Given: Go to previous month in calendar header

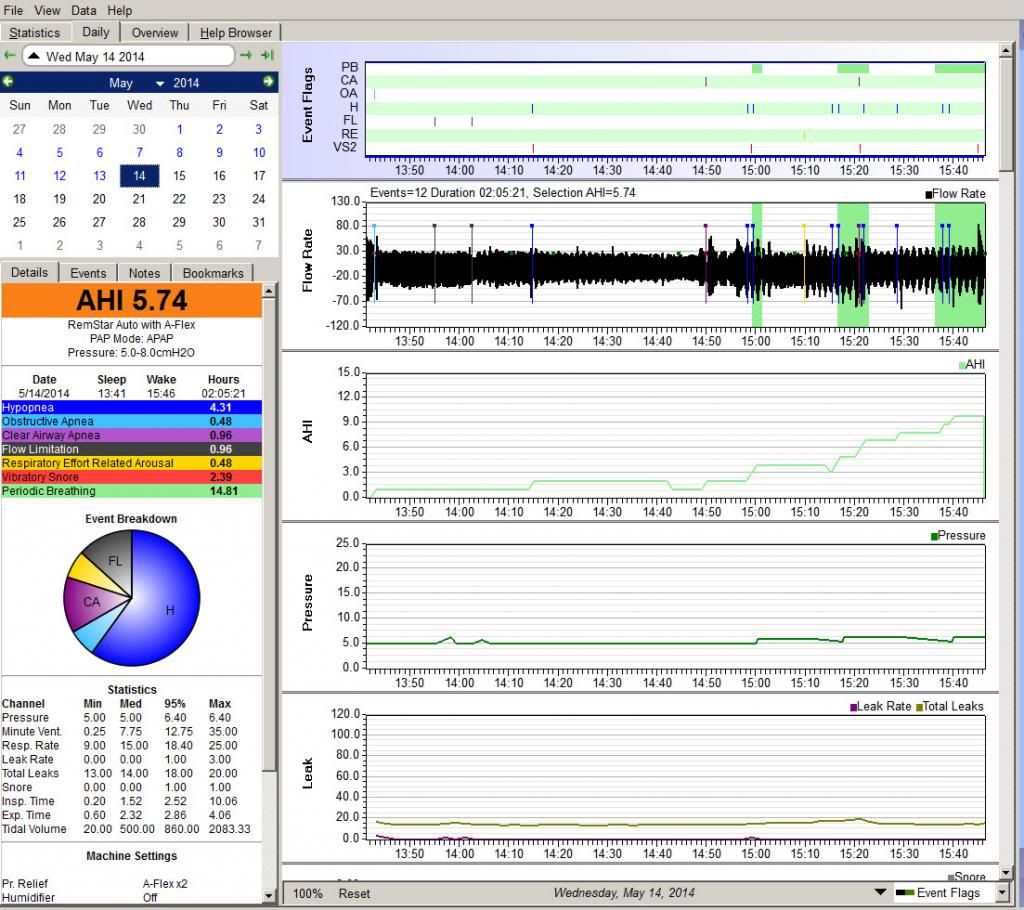Looking at the screenshot, I should (x=8, y=82).
